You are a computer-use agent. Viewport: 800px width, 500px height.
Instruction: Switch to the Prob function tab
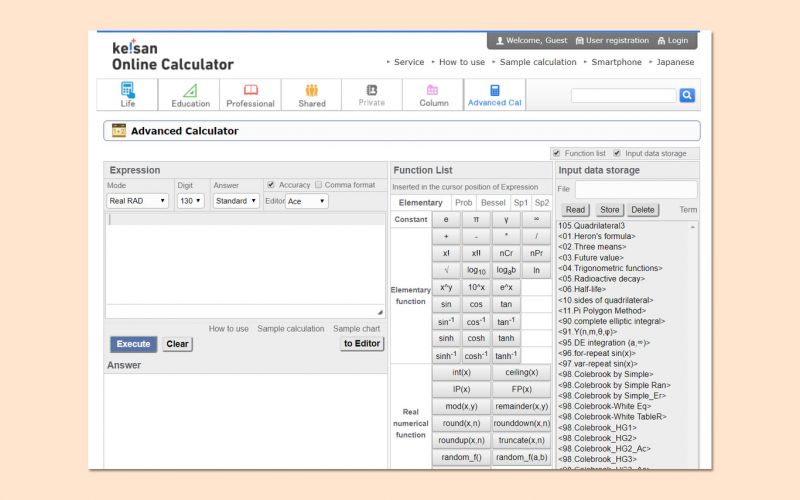click(464, 203)
